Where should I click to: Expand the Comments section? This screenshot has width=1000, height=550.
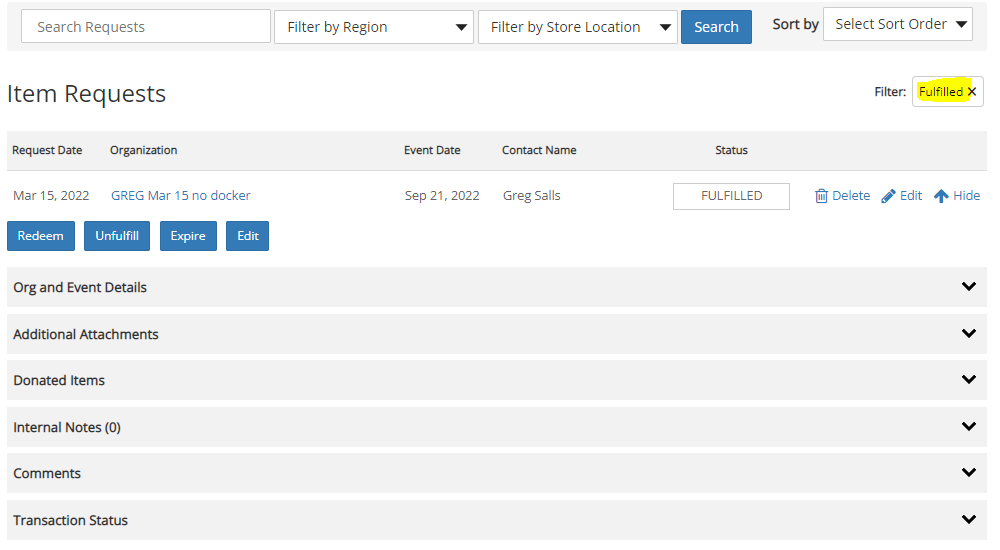tap(497, 473)
